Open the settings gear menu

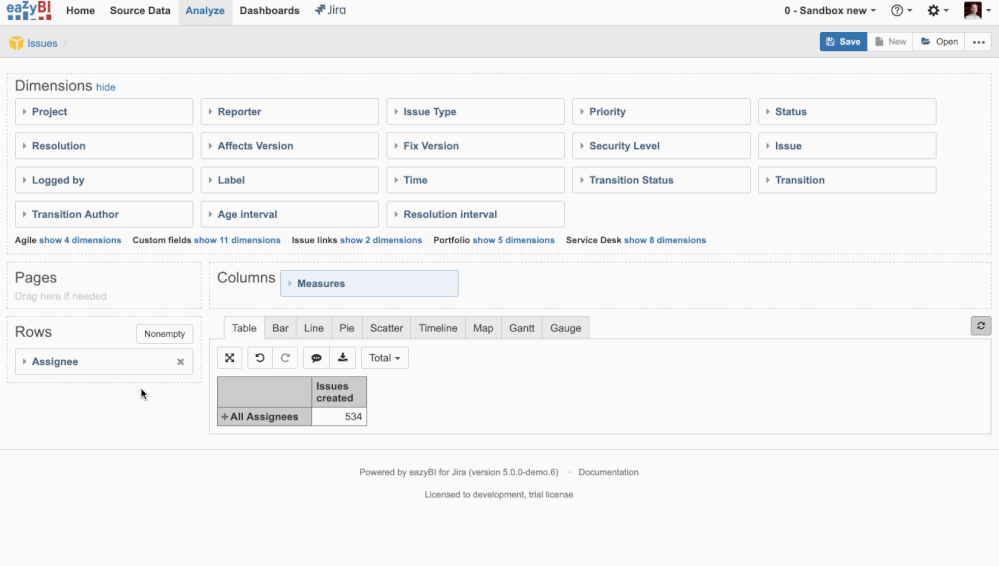click(938, 10)
